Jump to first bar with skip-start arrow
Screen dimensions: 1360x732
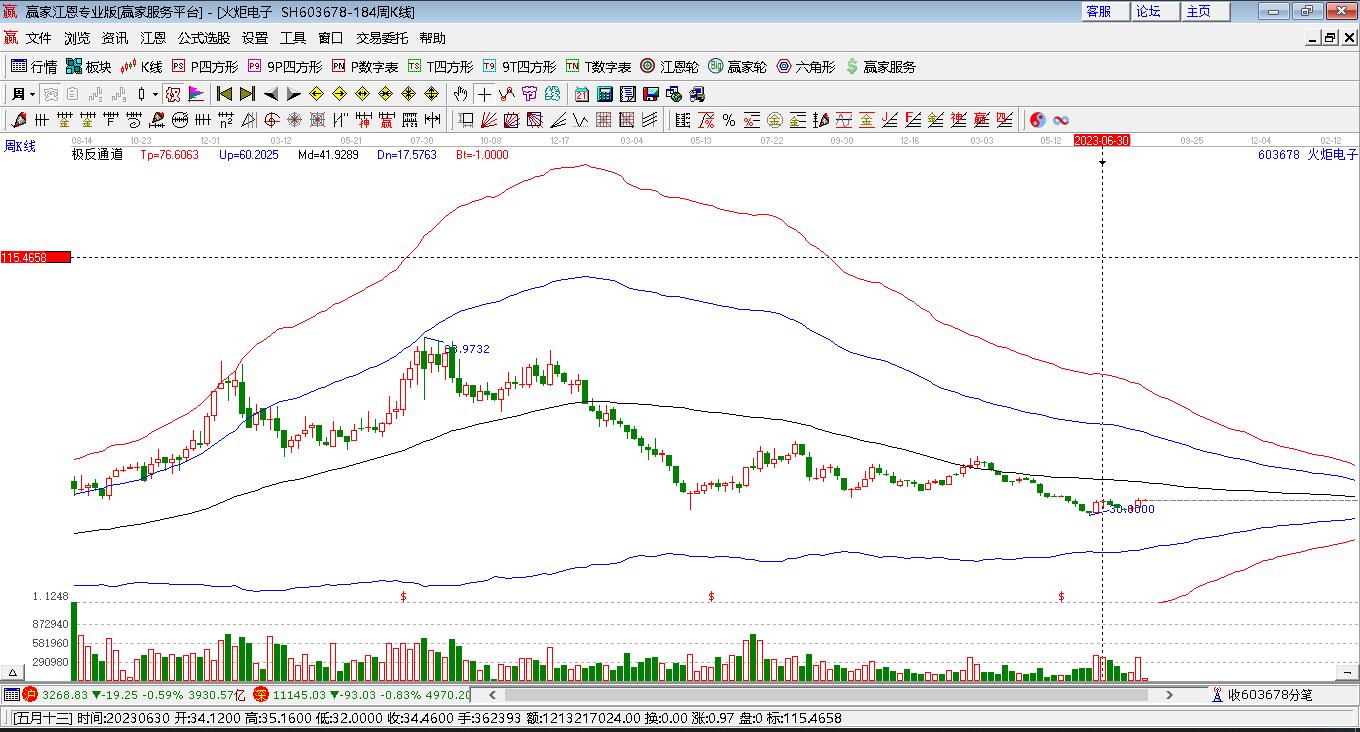point(224,94)
